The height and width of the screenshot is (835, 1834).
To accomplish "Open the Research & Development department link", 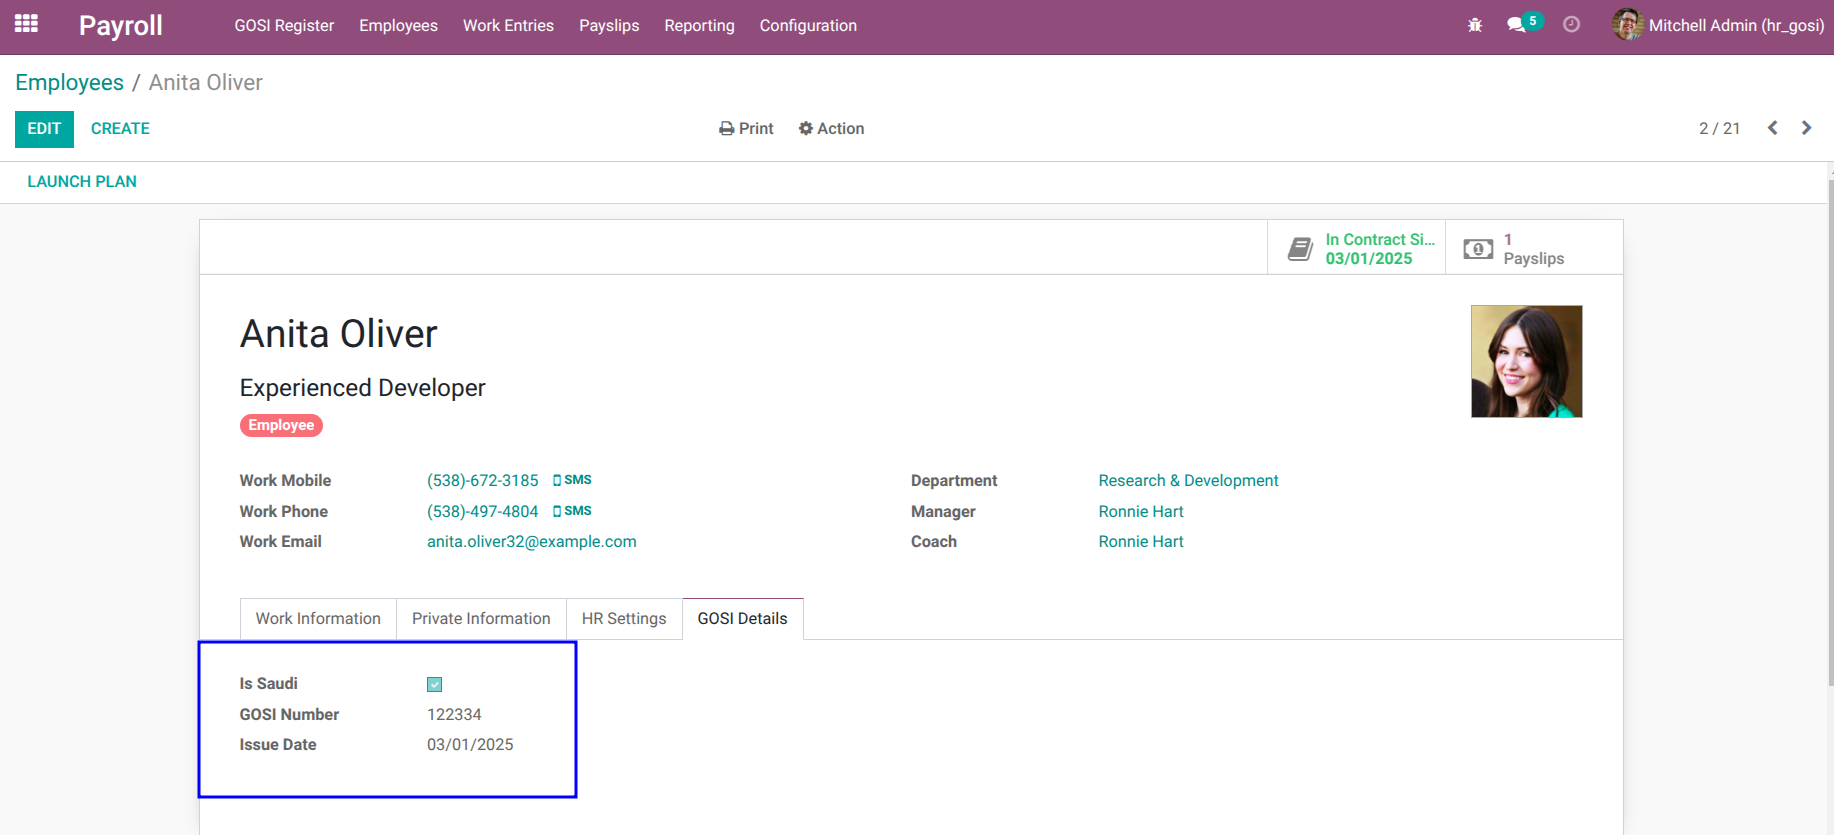I will pos(1188,481).
